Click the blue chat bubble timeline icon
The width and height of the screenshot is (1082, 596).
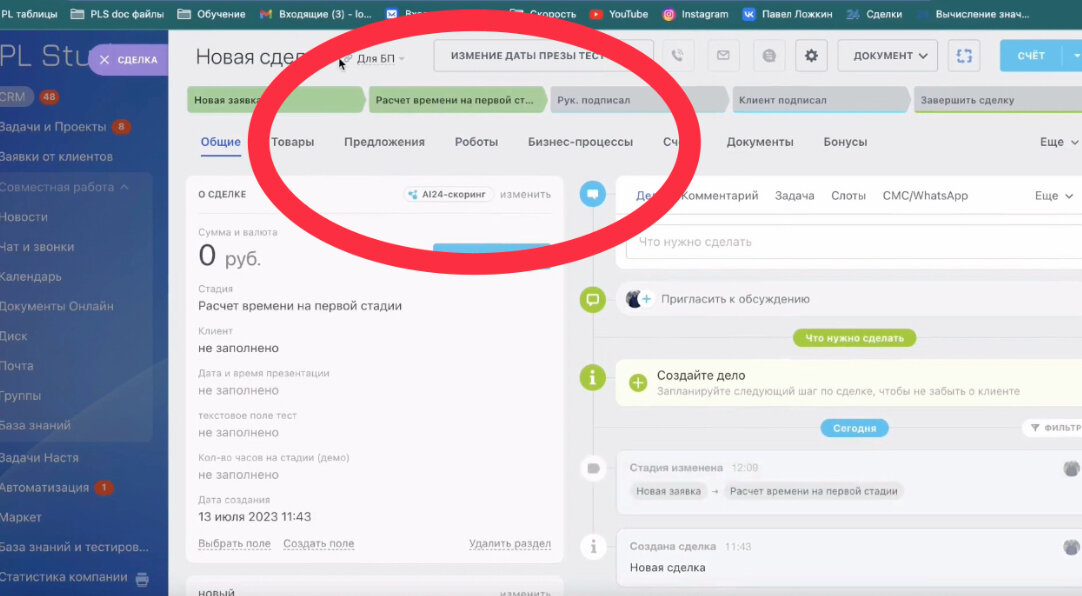pos(592,194)
